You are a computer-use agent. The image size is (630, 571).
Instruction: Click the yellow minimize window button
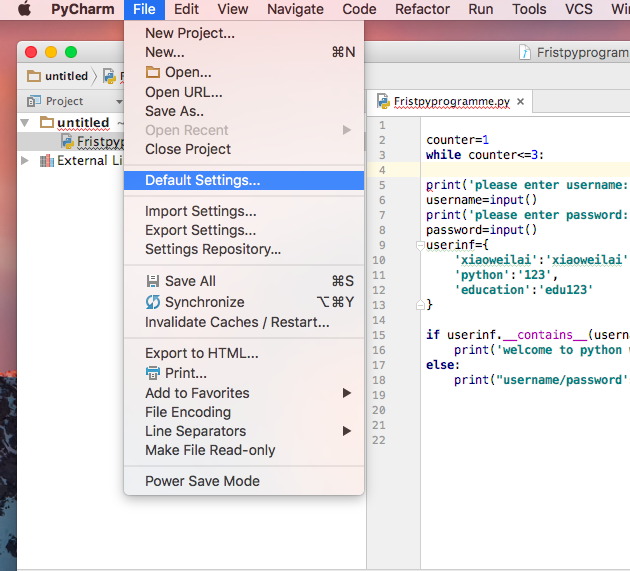51,52
